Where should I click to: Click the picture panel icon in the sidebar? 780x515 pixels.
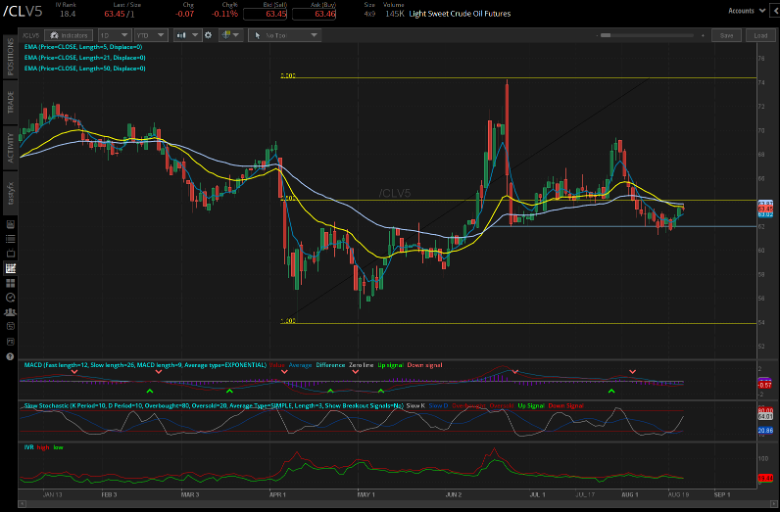tap(10, 225)
